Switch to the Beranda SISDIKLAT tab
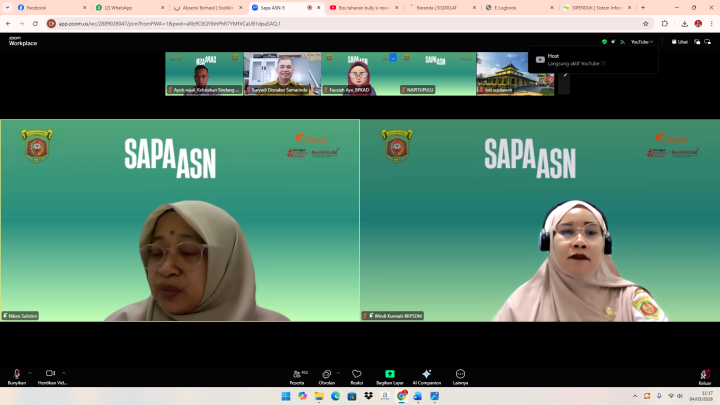Screen dimensions: 720x405 (x=441, y=8)
